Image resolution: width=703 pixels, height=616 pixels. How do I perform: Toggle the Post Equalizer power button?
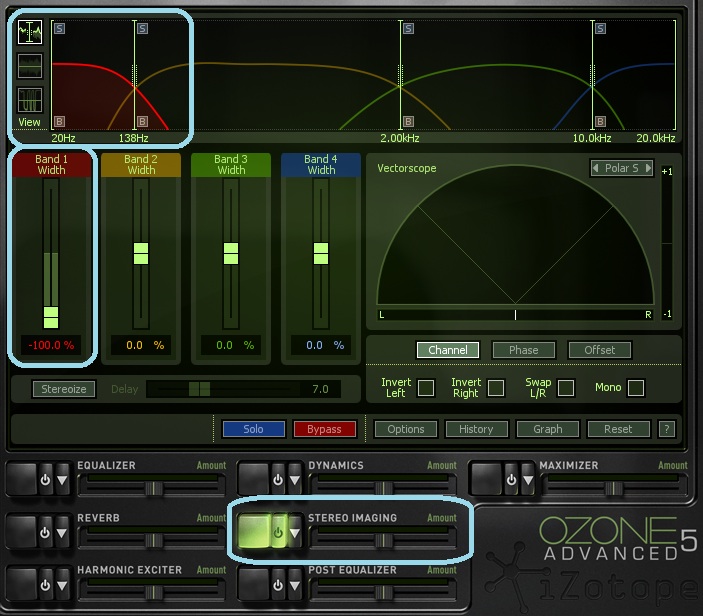click(278, 585)
